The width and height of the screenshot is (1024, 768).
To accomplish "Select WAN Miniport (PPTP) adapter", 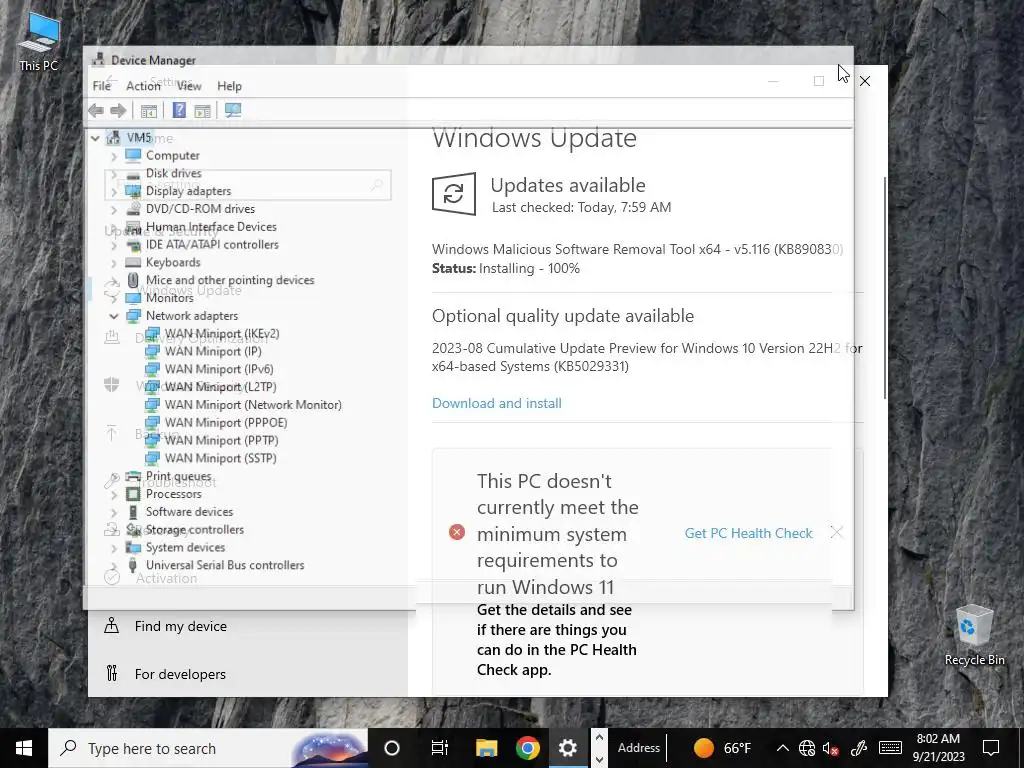I will tap(221, 441).
